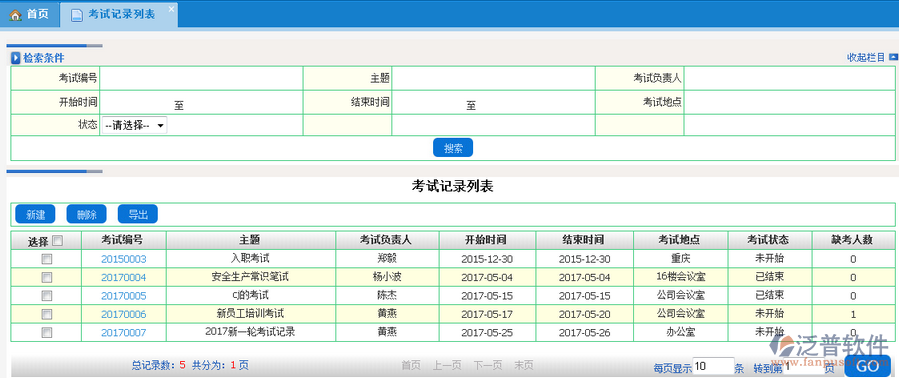The image size is (899, 378).
Task: Click the GO pagination button
Action: click(867, 366)
